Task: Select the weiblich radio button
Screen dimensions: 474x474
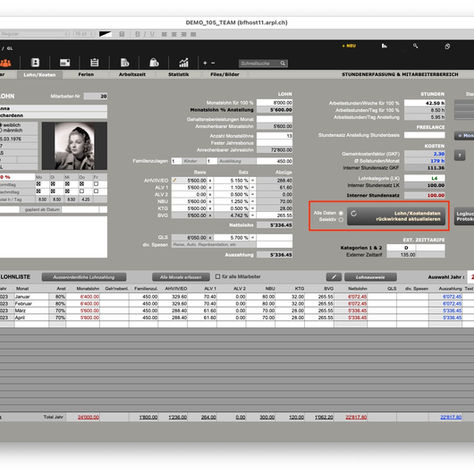Action: [1, 125]
